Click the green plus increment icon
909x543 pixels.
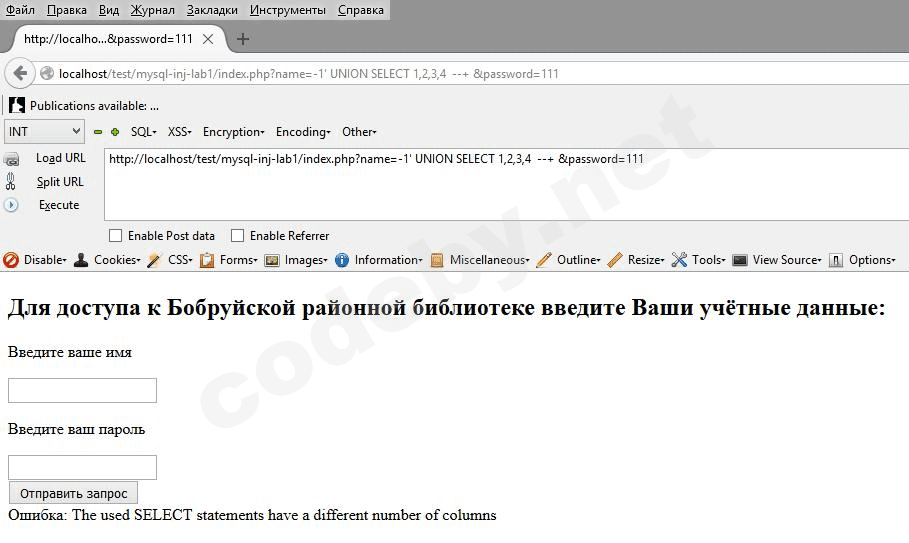coord(115,132)
